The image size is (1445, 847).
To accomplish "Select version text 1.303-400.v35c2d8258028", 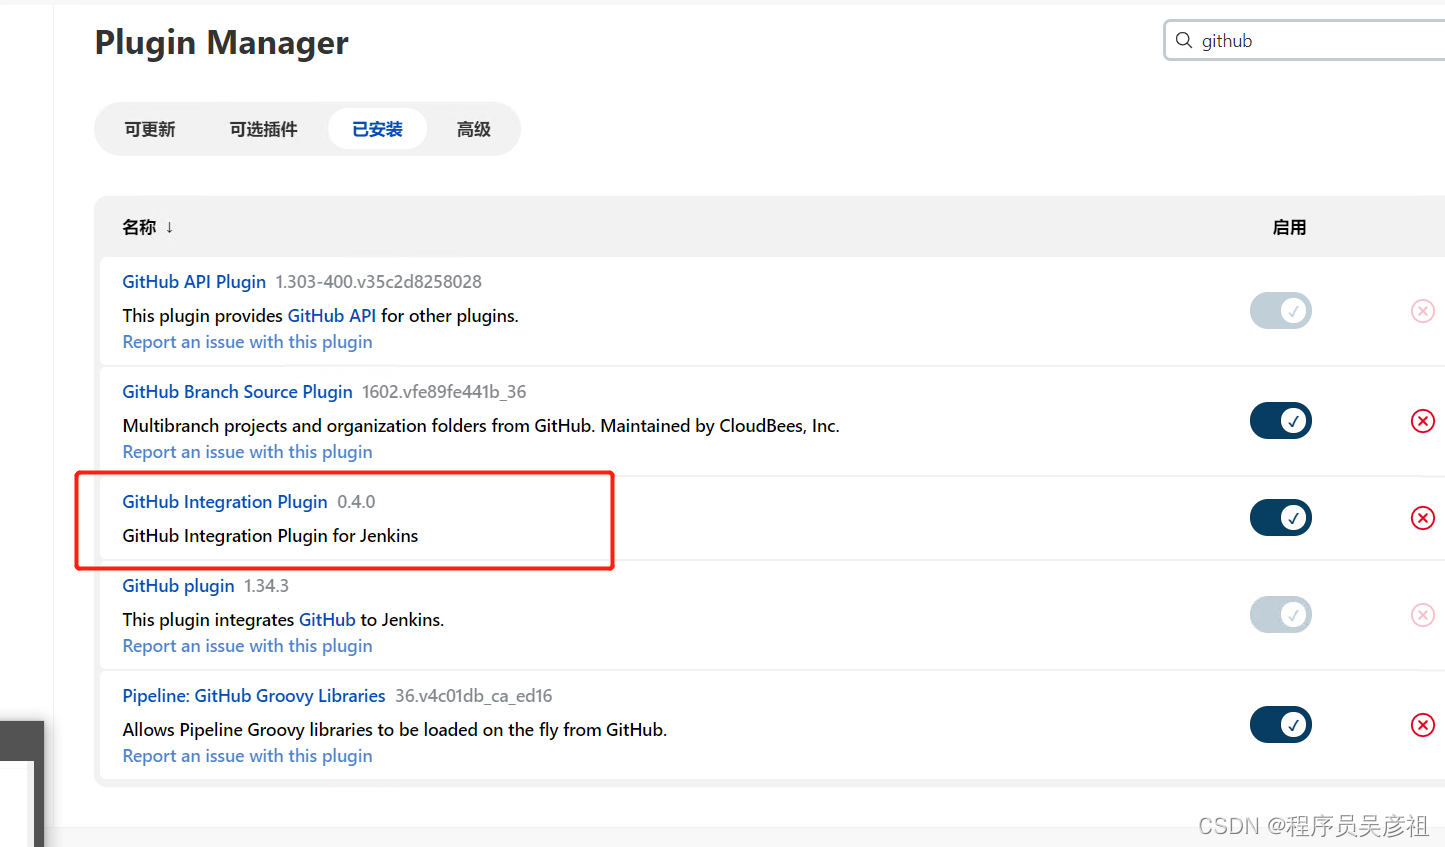I will point(379,282).
